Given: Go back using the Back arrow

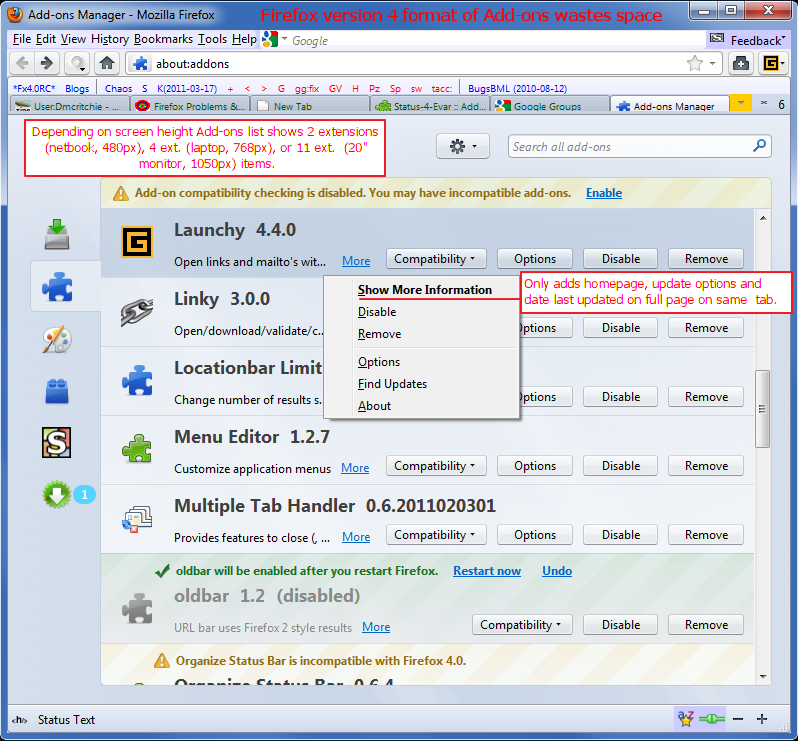Looking at the screenshot, I should (22, 64).
